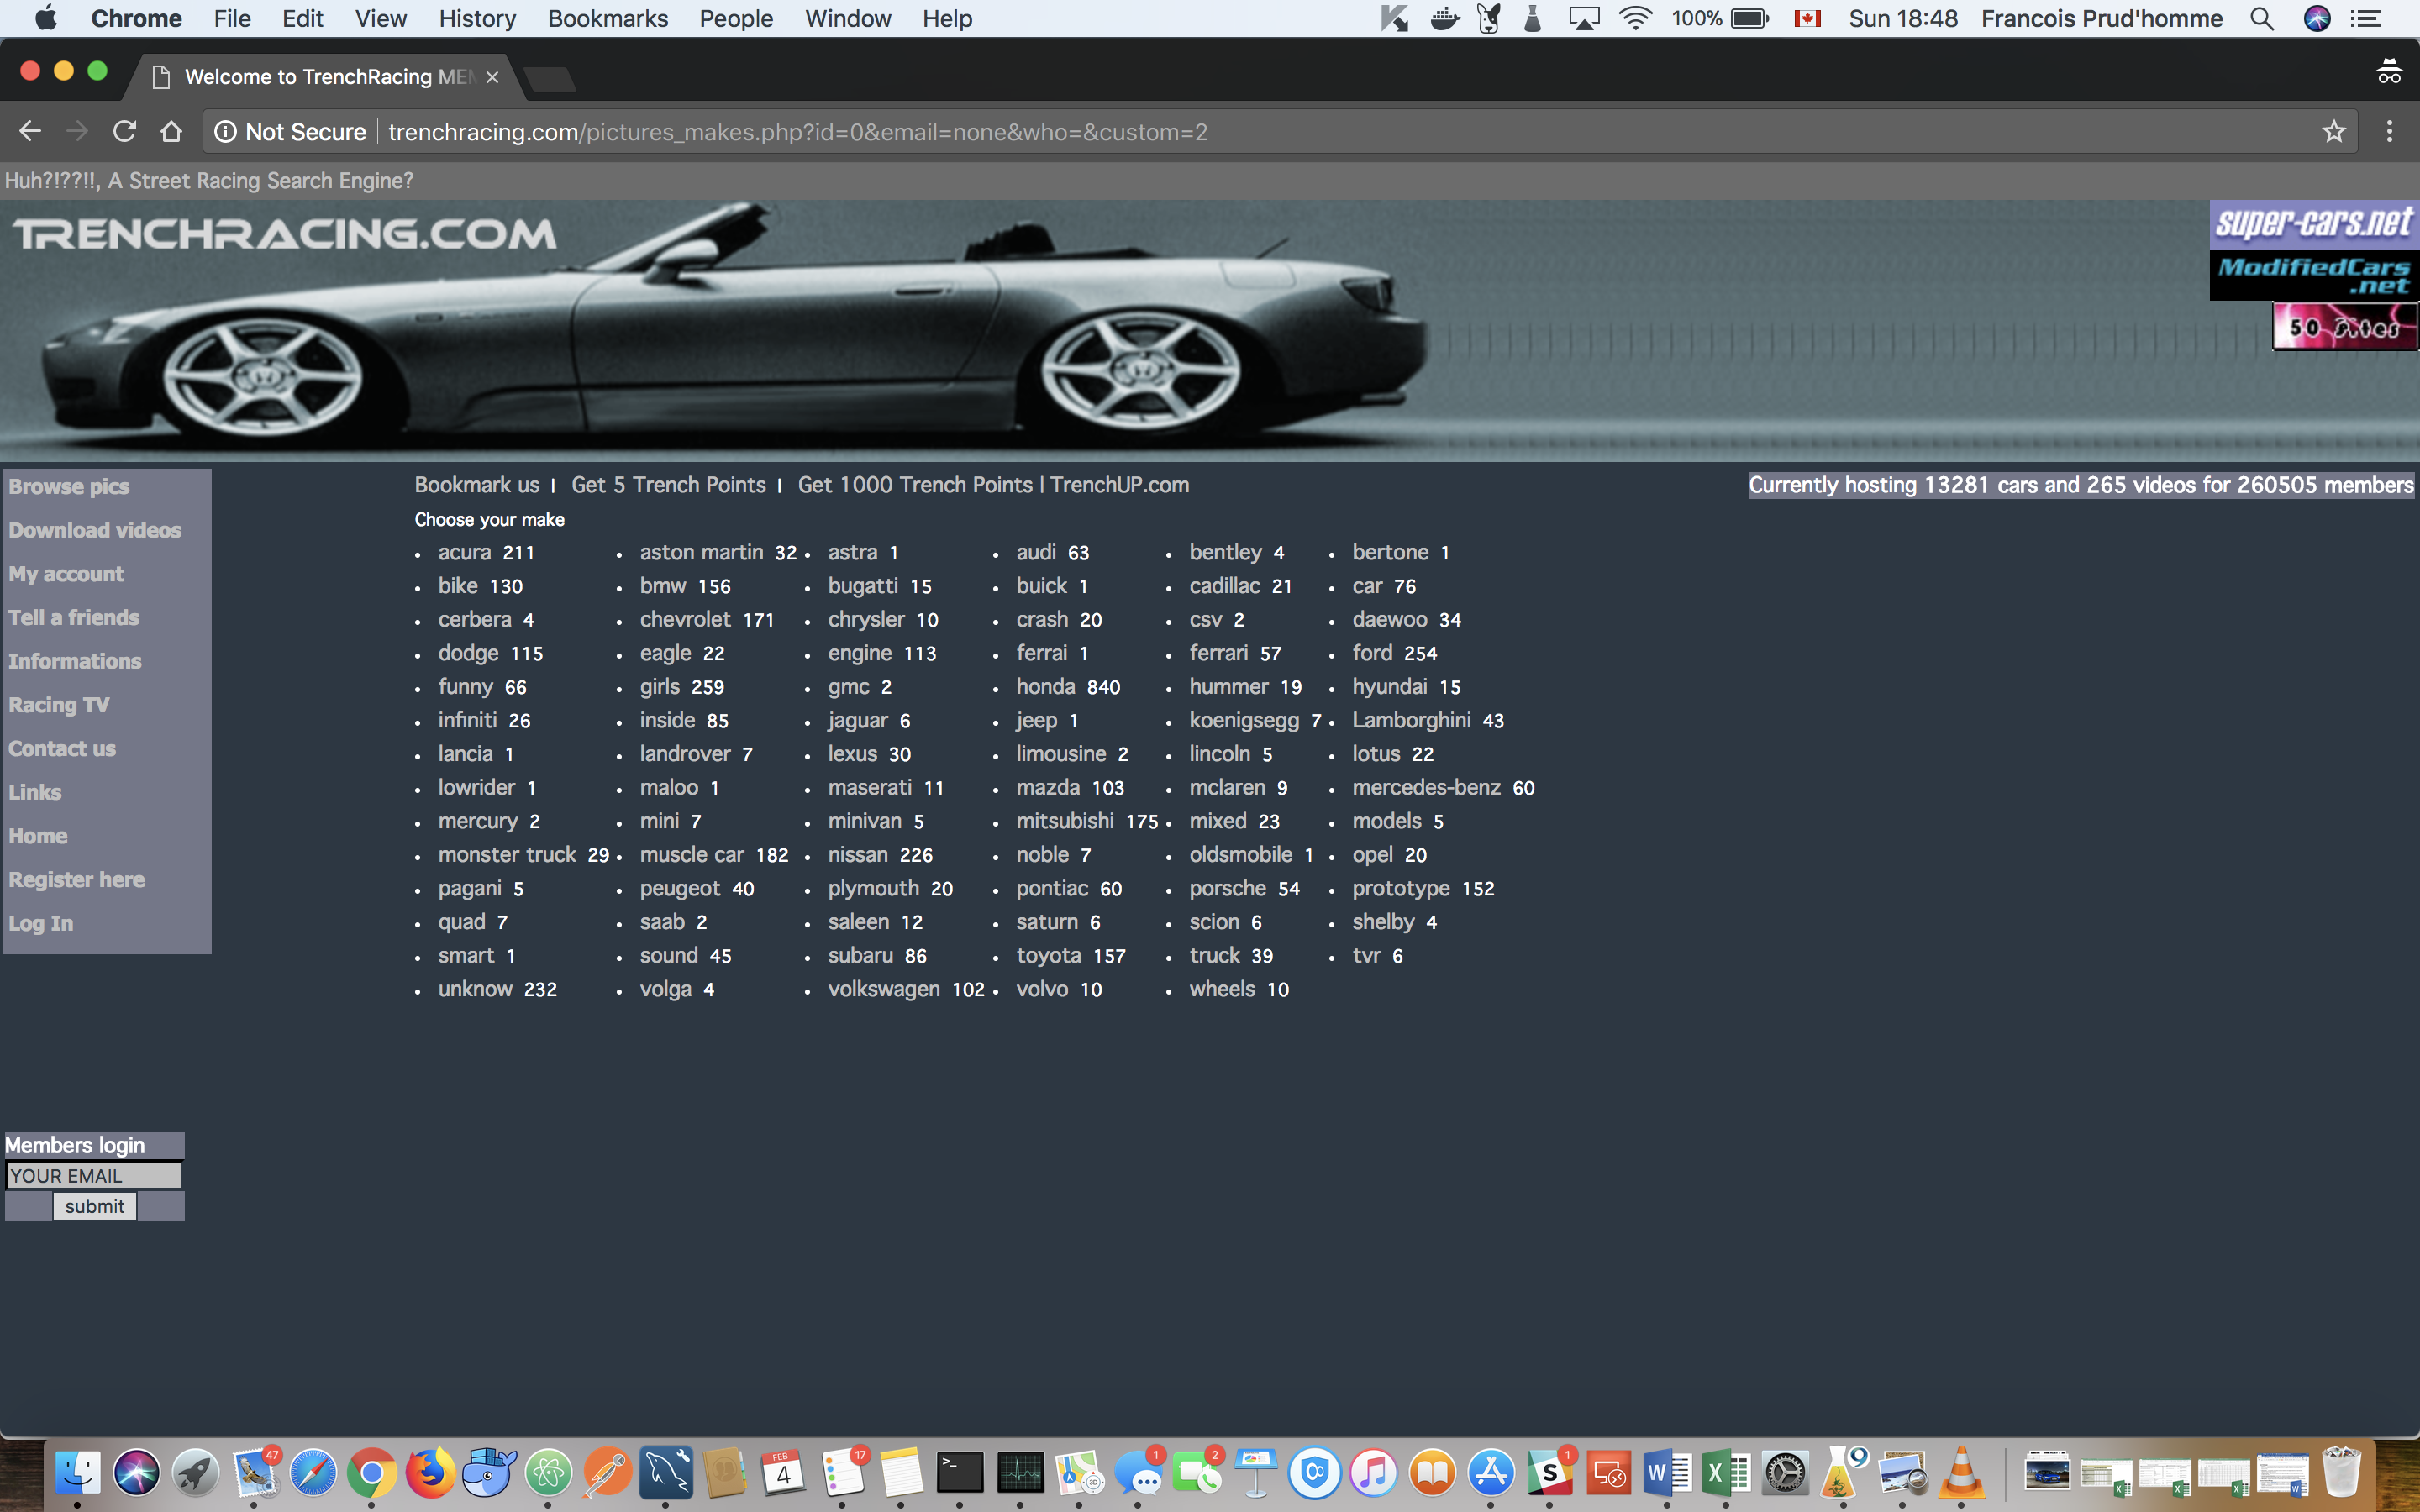
Task: Click the Bookmark us link
Action: [x=477, y=485]
